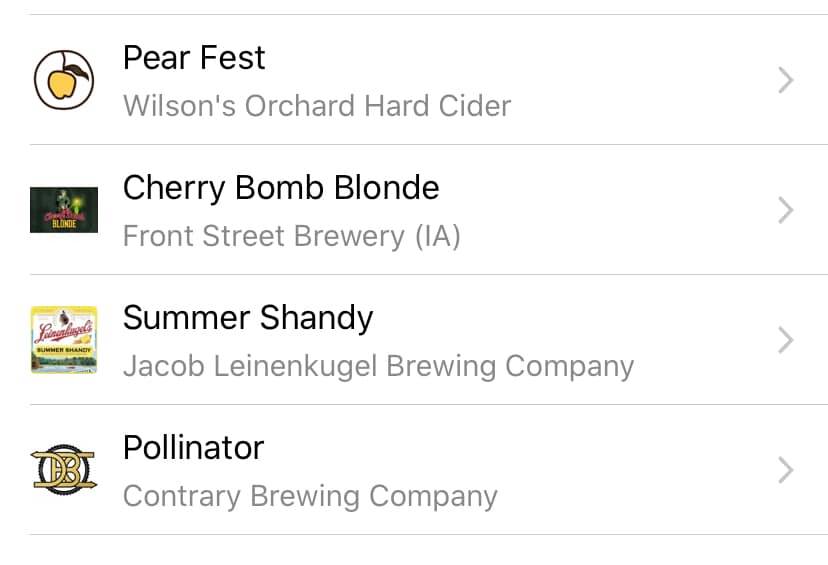Viewport: 828px width, 565px height.
Task: Tap the Wilson's Orchard apple logo icon
Action: click(64, 80)
